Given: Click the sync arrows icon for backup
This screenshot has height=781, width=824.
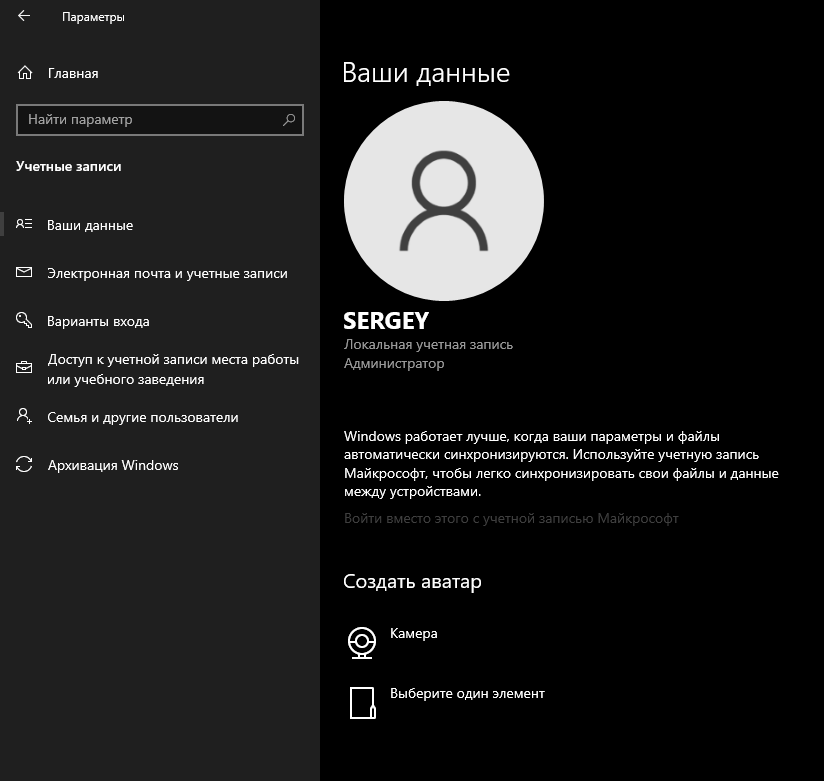Looking at the screenshot, I should click(x=24, y=465).
